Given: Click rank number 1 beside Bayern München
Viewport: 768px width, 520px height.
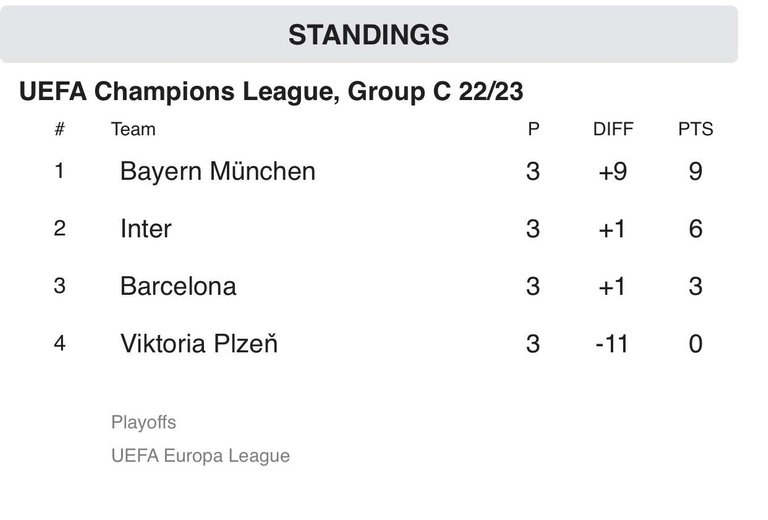Looking at the screenshot, I should coord(59,171).
